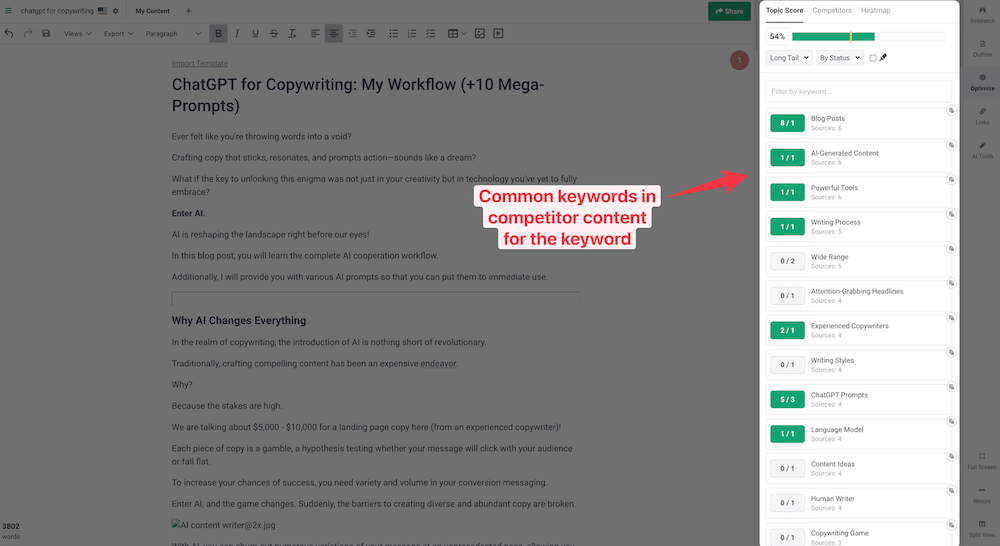Toggle center text alignment
This screenshot has width=1000, height=546.
pyautogui.click(x=334, y=33)
